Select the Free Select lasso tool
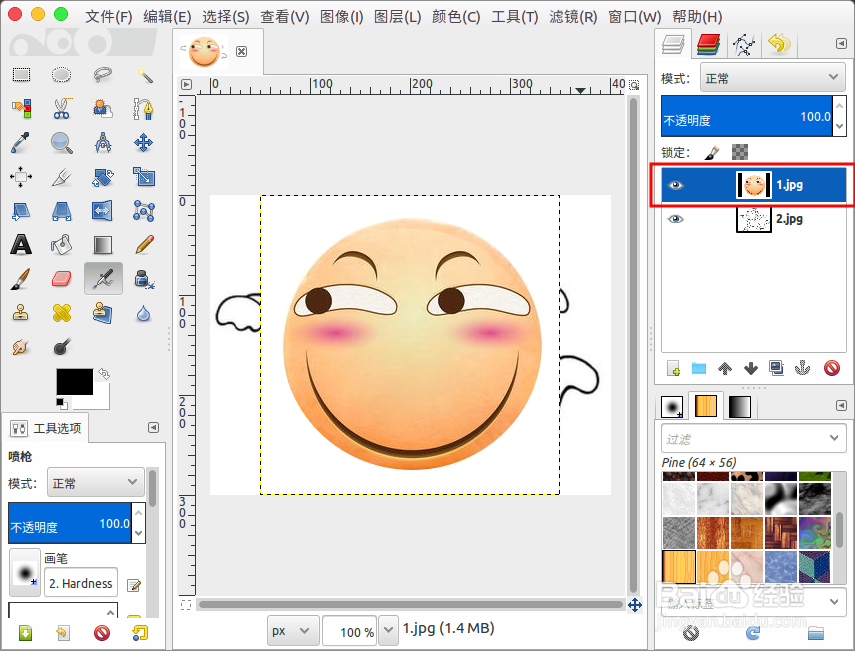The width and height of the screenshot is (855, 651). point(103,74)
